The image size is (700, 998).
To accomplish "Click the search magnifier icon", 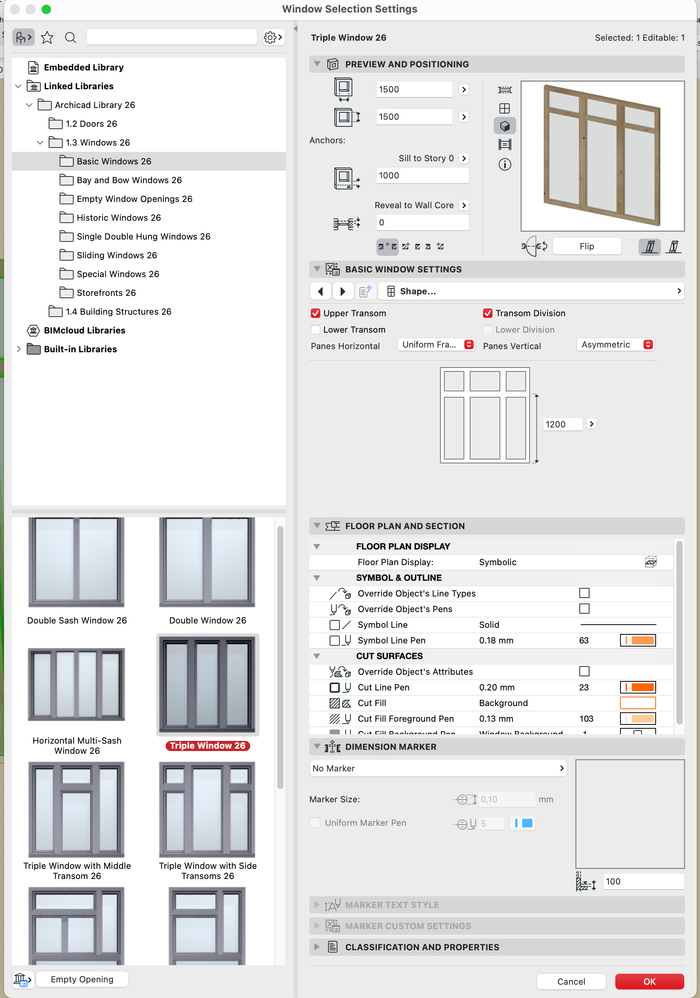I will pos(71,38).
